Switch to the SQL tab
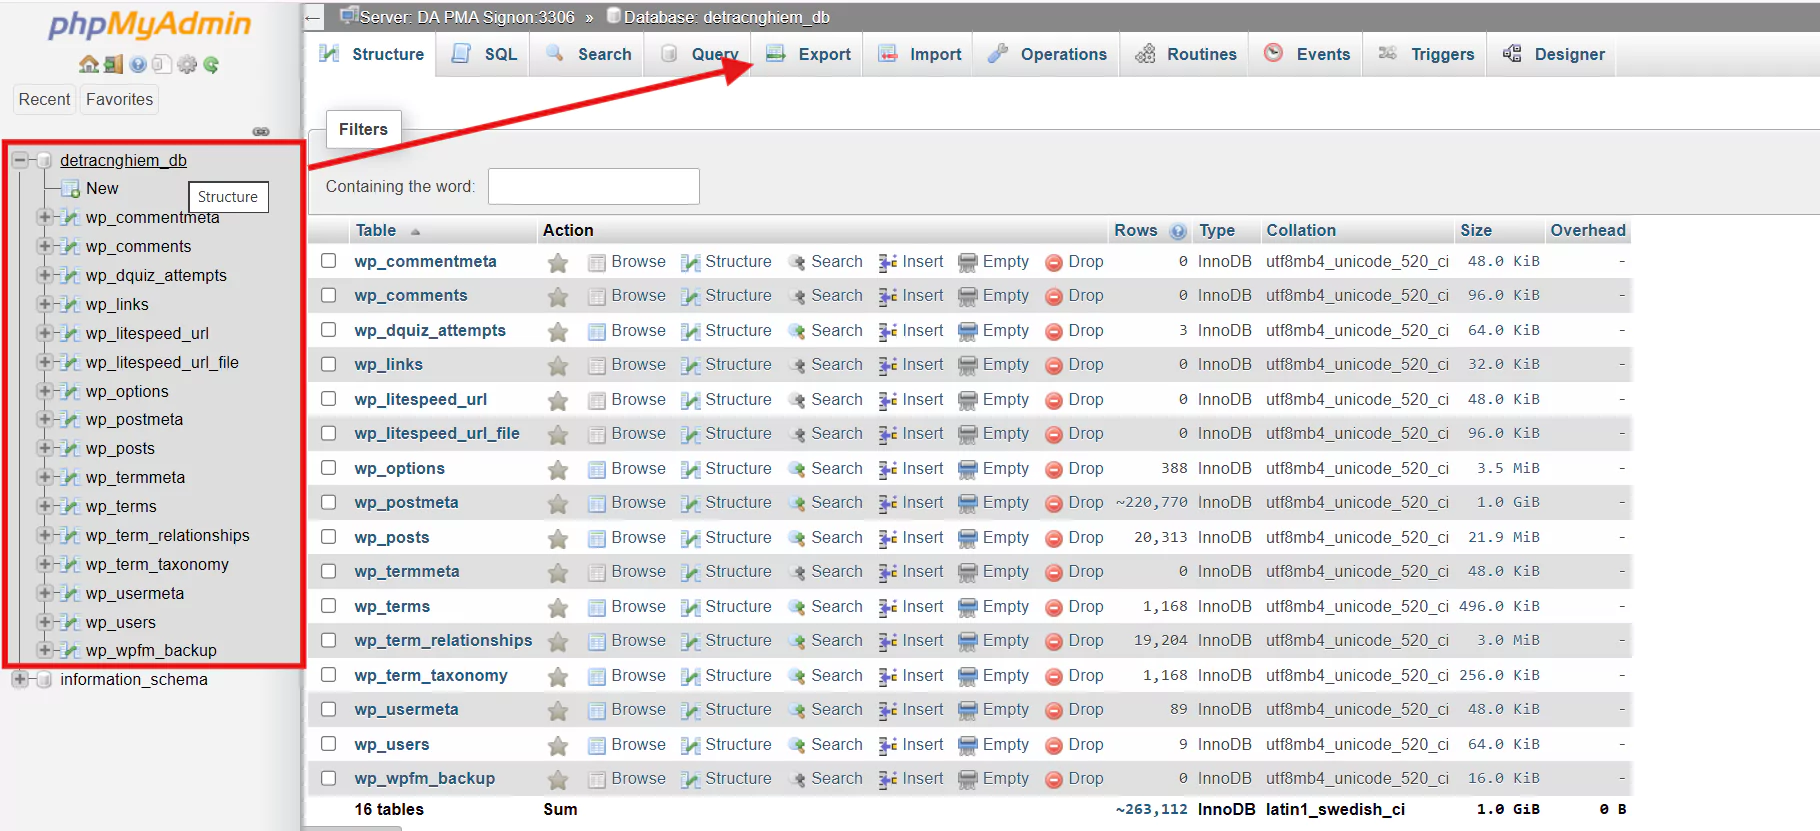Viewport: 1820px width, 831px height. pos(484,54)
